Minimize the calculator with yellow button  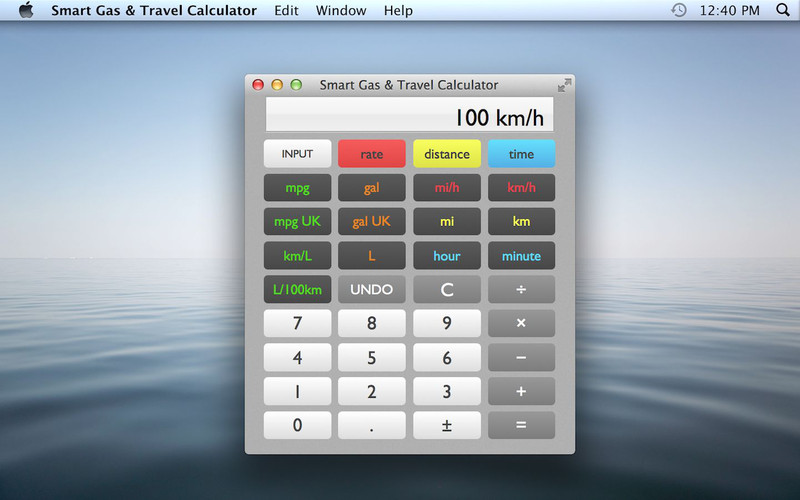tap(277, 85)
